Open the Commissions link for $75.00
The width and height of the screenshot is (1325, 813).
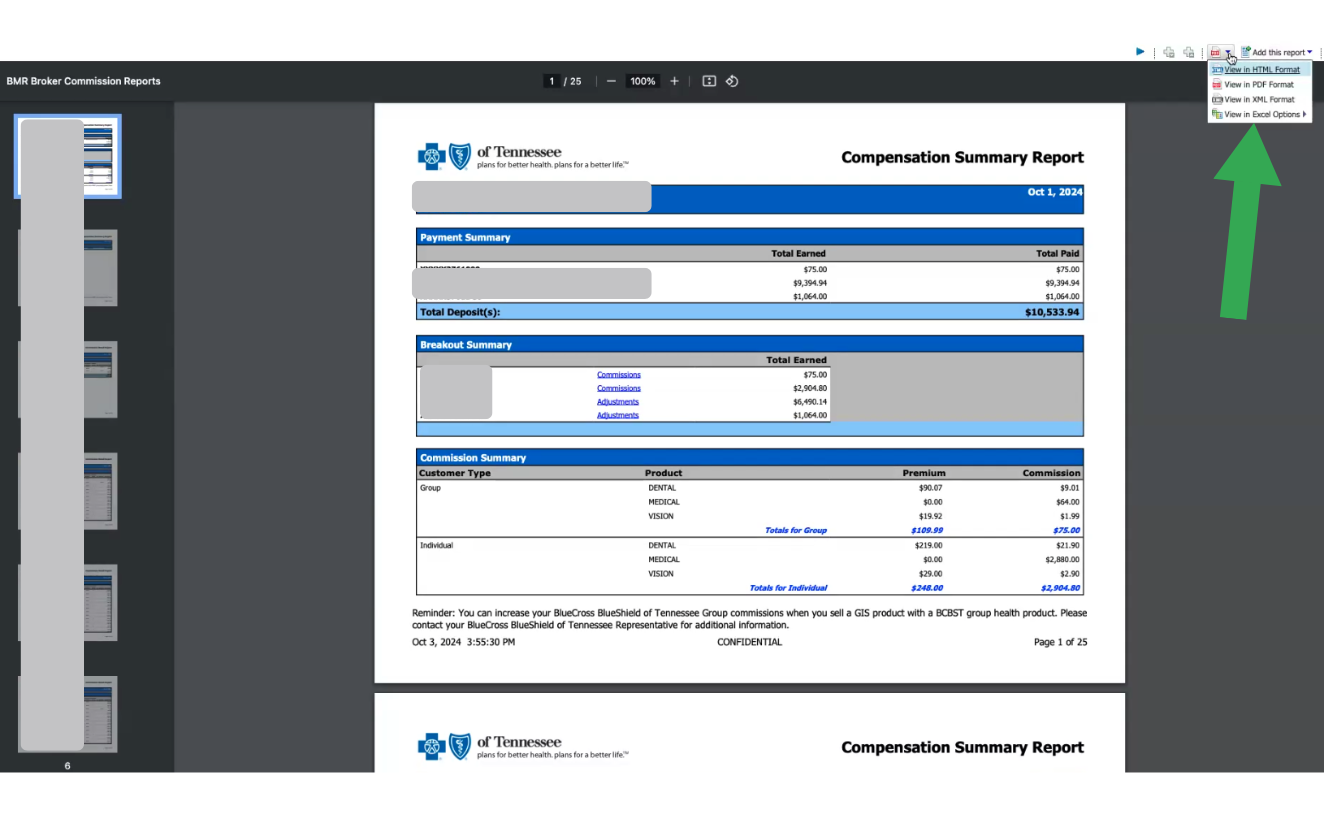619,375
